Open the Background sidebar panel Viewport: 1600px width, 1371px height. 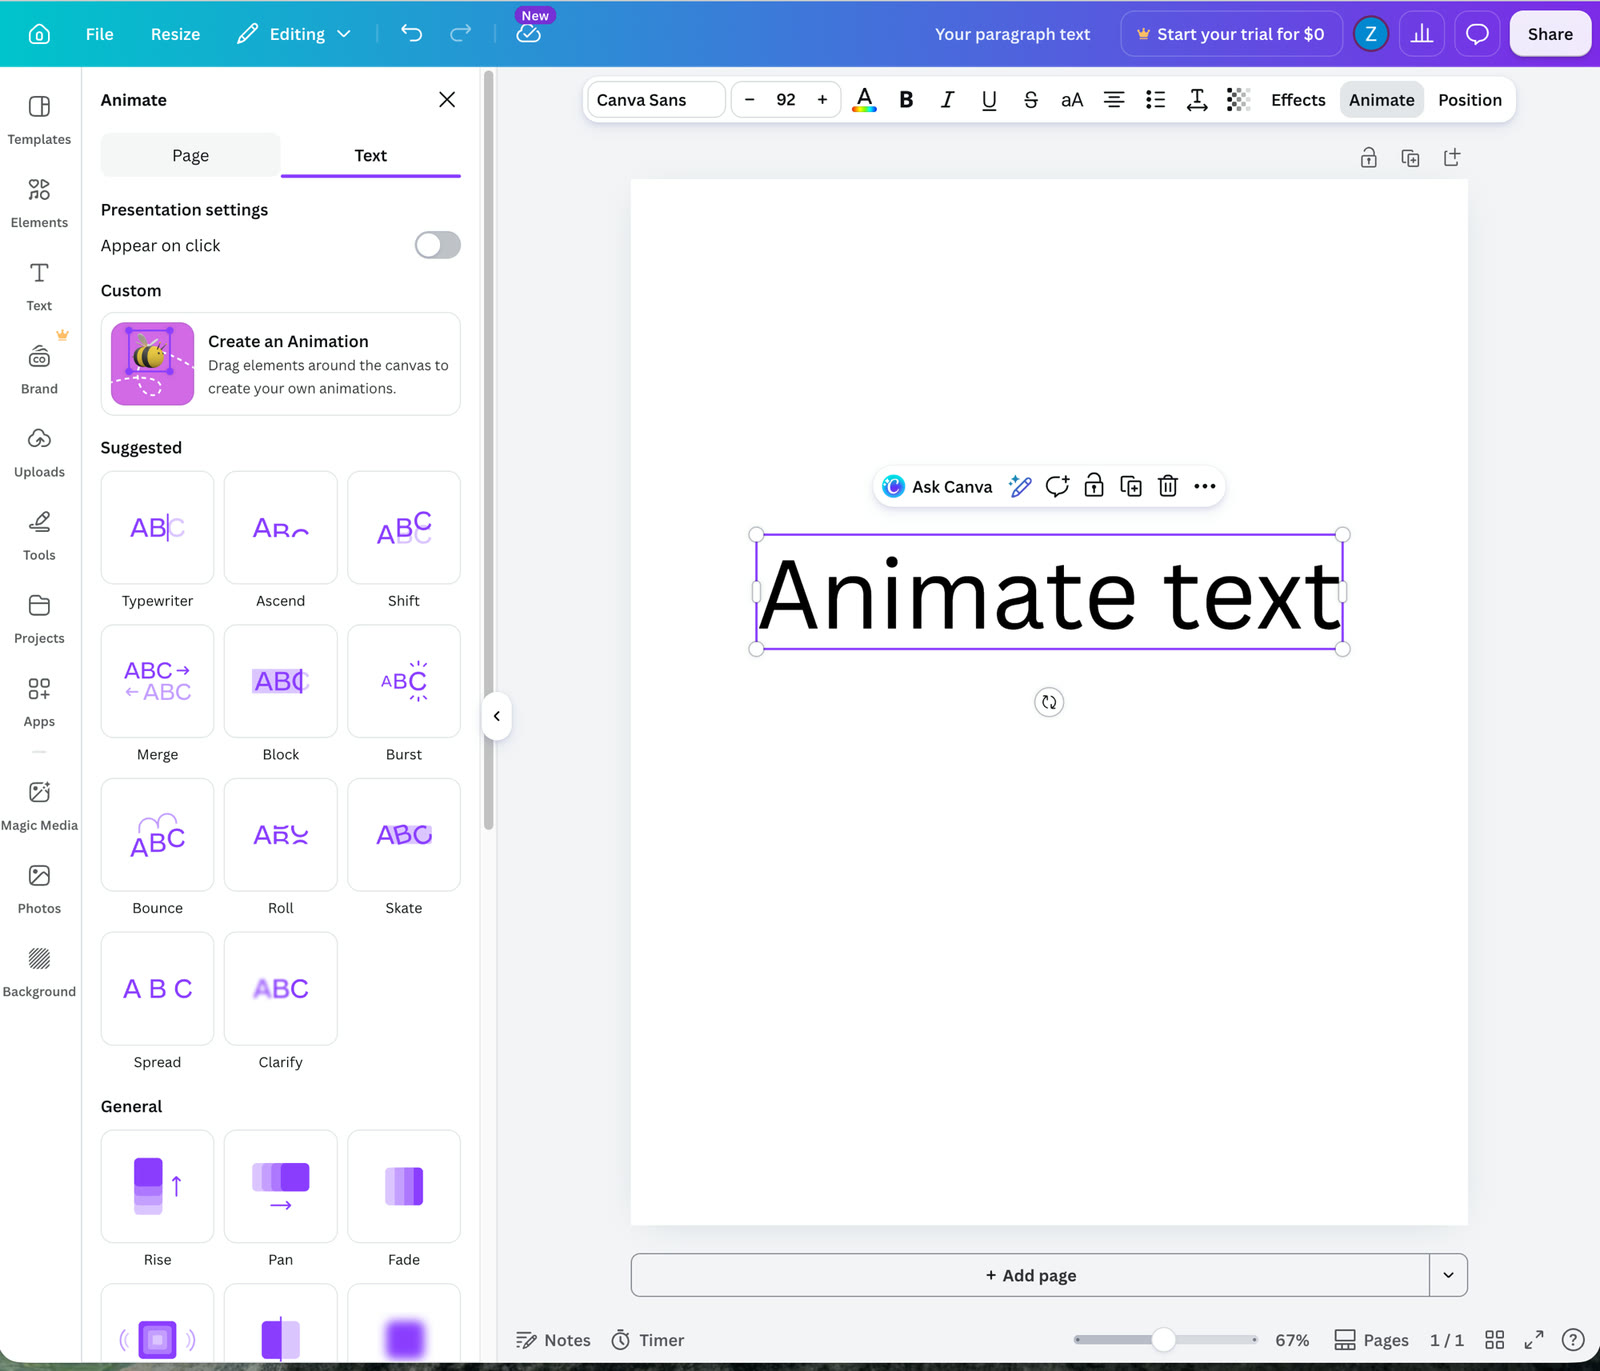tap(39, 972)
